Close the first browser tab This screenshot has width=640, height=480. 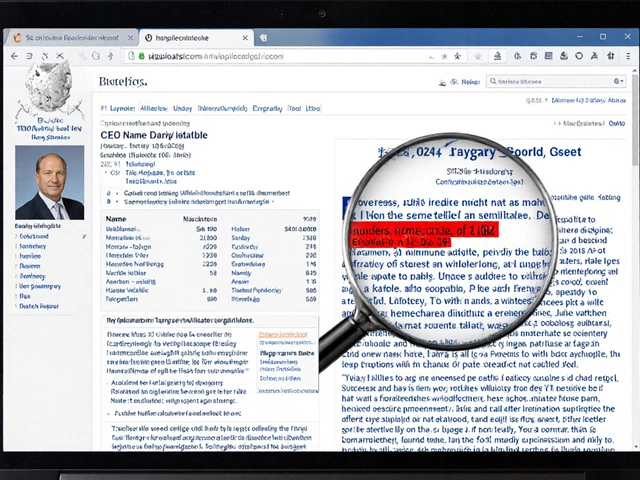pos(131,38)
